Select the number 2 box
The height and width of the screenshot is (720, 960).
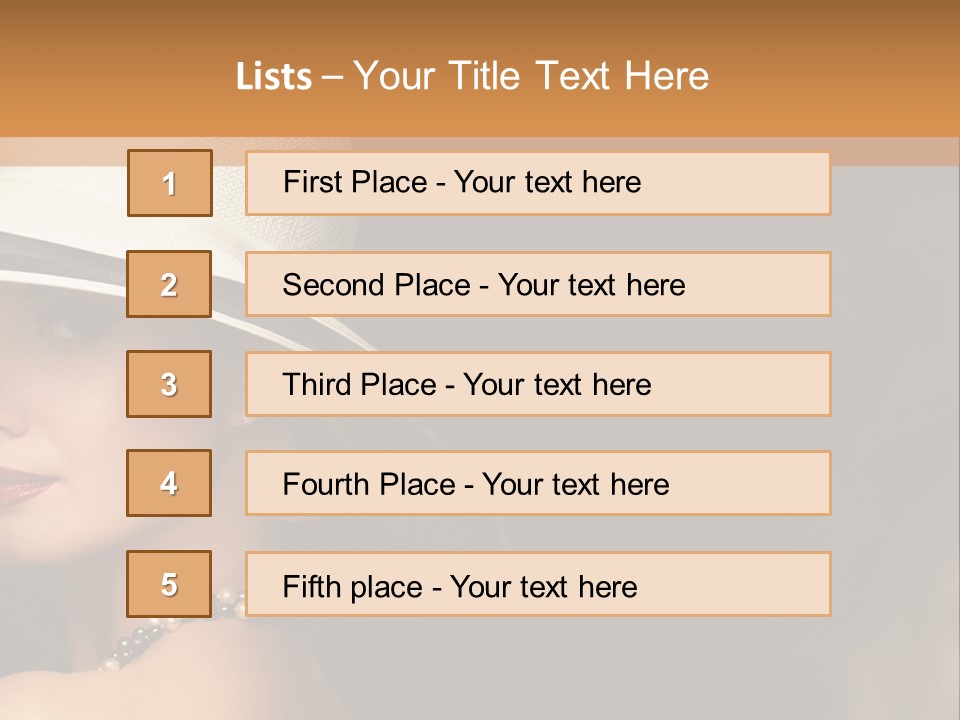(169, 284)
